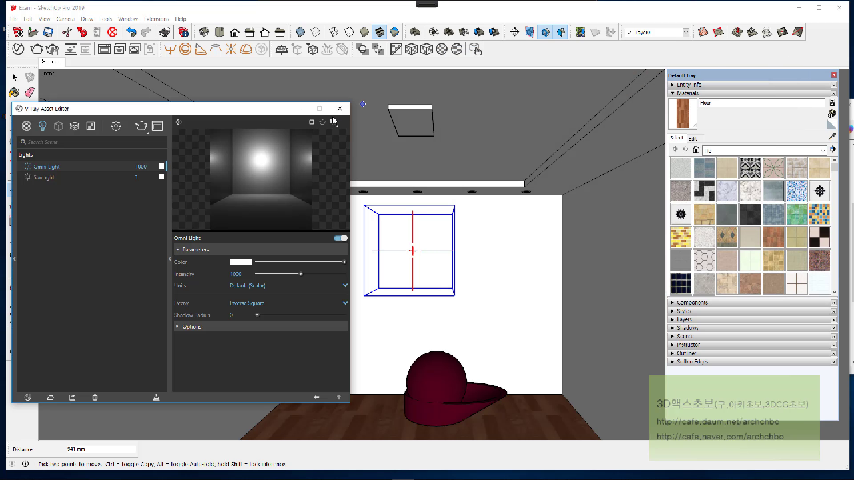The image size is (854, 480).
Task: Click the Cut scissors icon
Action: tap(66, 32)
